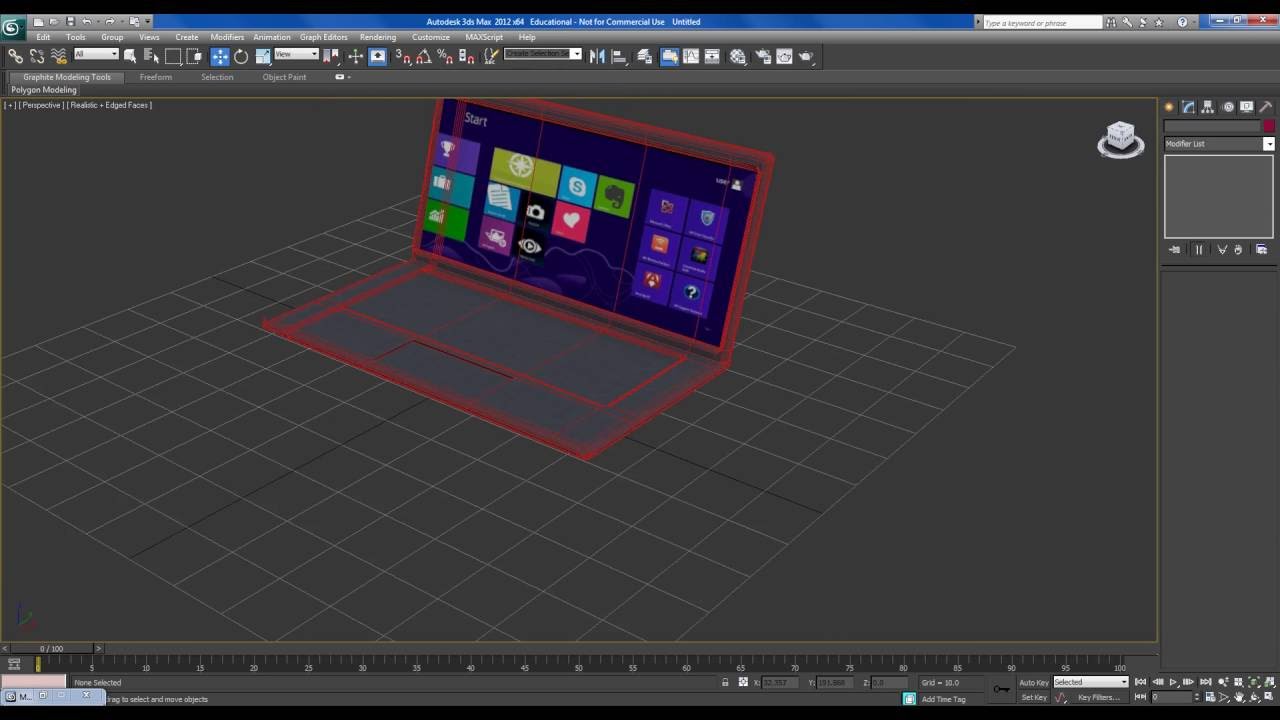This screenshot has height=720, width=1280.
Task: Click the large Set Keys key icon
Action: tap(1002, 688)
